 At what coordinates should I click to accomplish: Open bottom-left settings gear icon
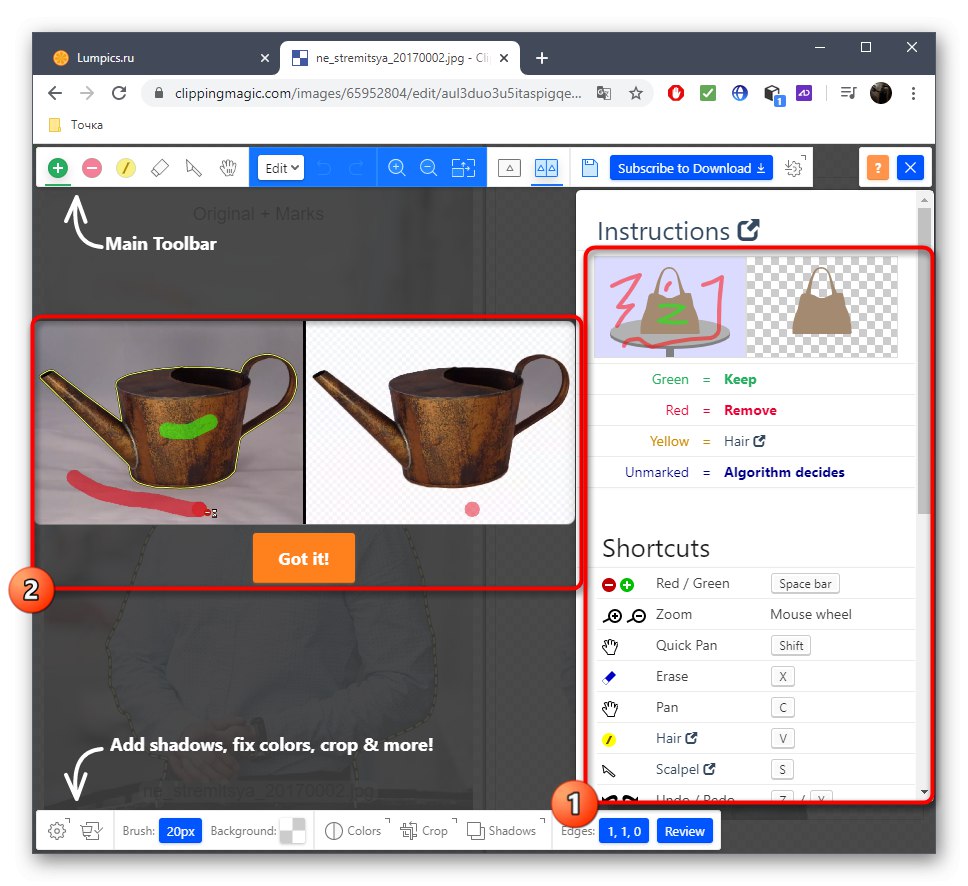point(58,830)
